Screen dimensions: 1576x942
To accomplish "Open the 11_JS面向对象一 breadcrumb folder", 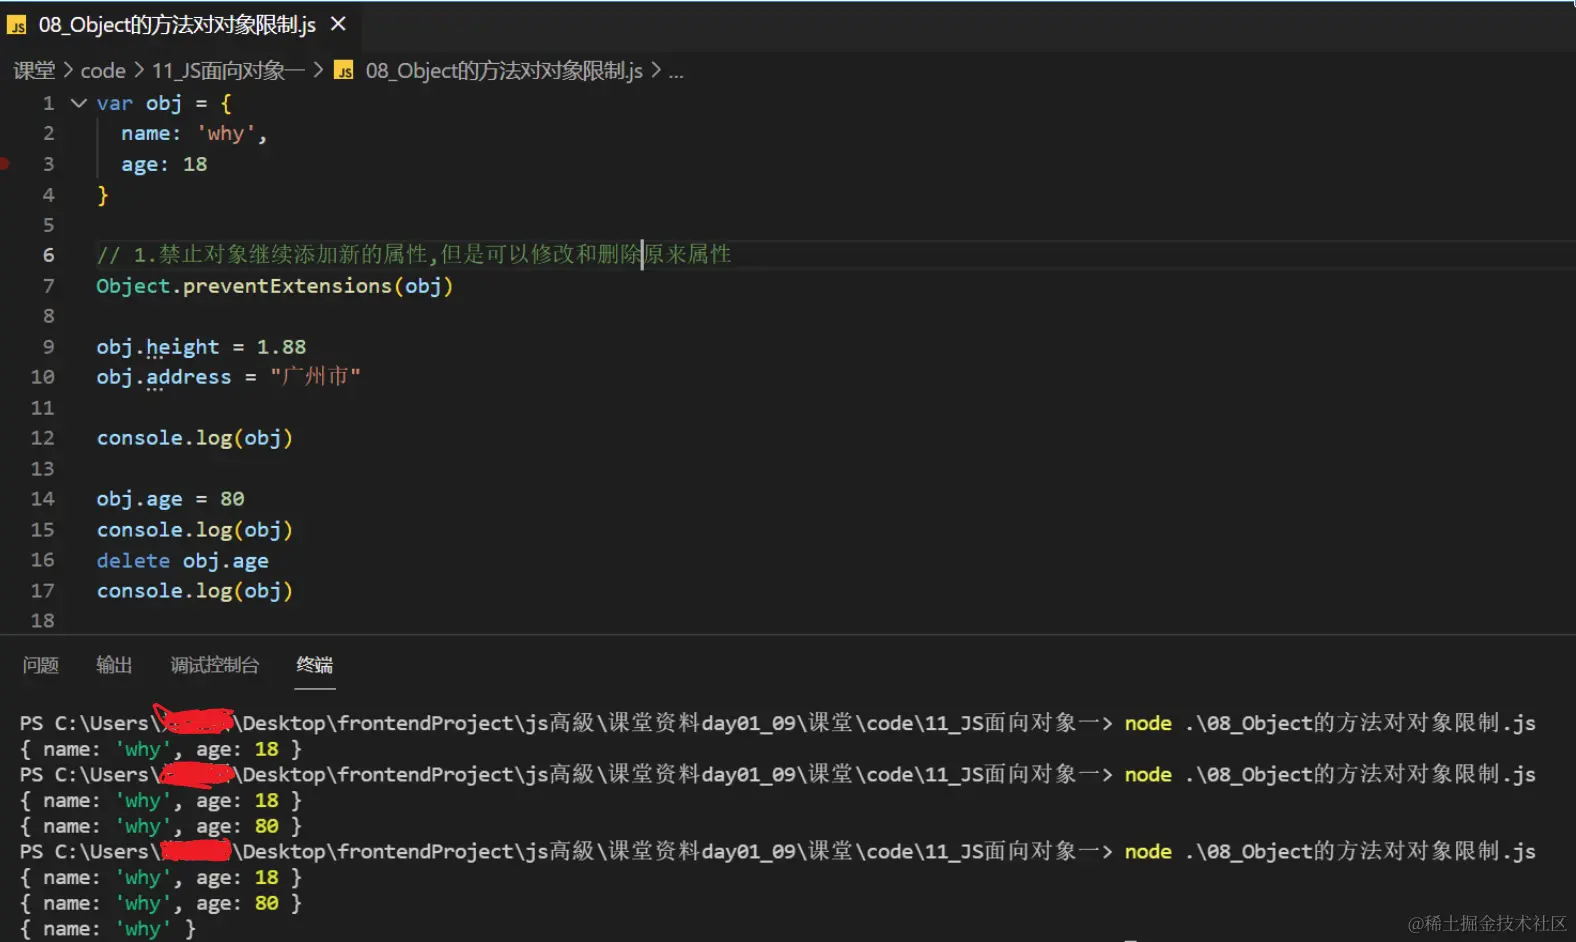I will (229, 71).
